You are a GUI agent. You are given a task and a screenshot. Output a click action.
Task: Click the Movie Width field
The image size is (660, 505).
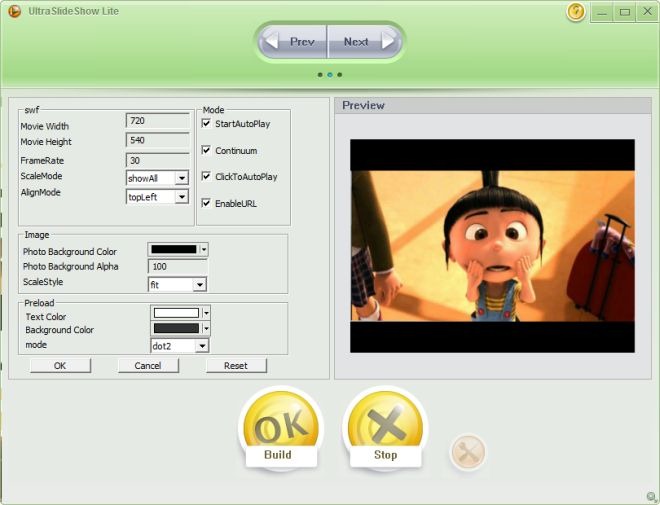158,121
